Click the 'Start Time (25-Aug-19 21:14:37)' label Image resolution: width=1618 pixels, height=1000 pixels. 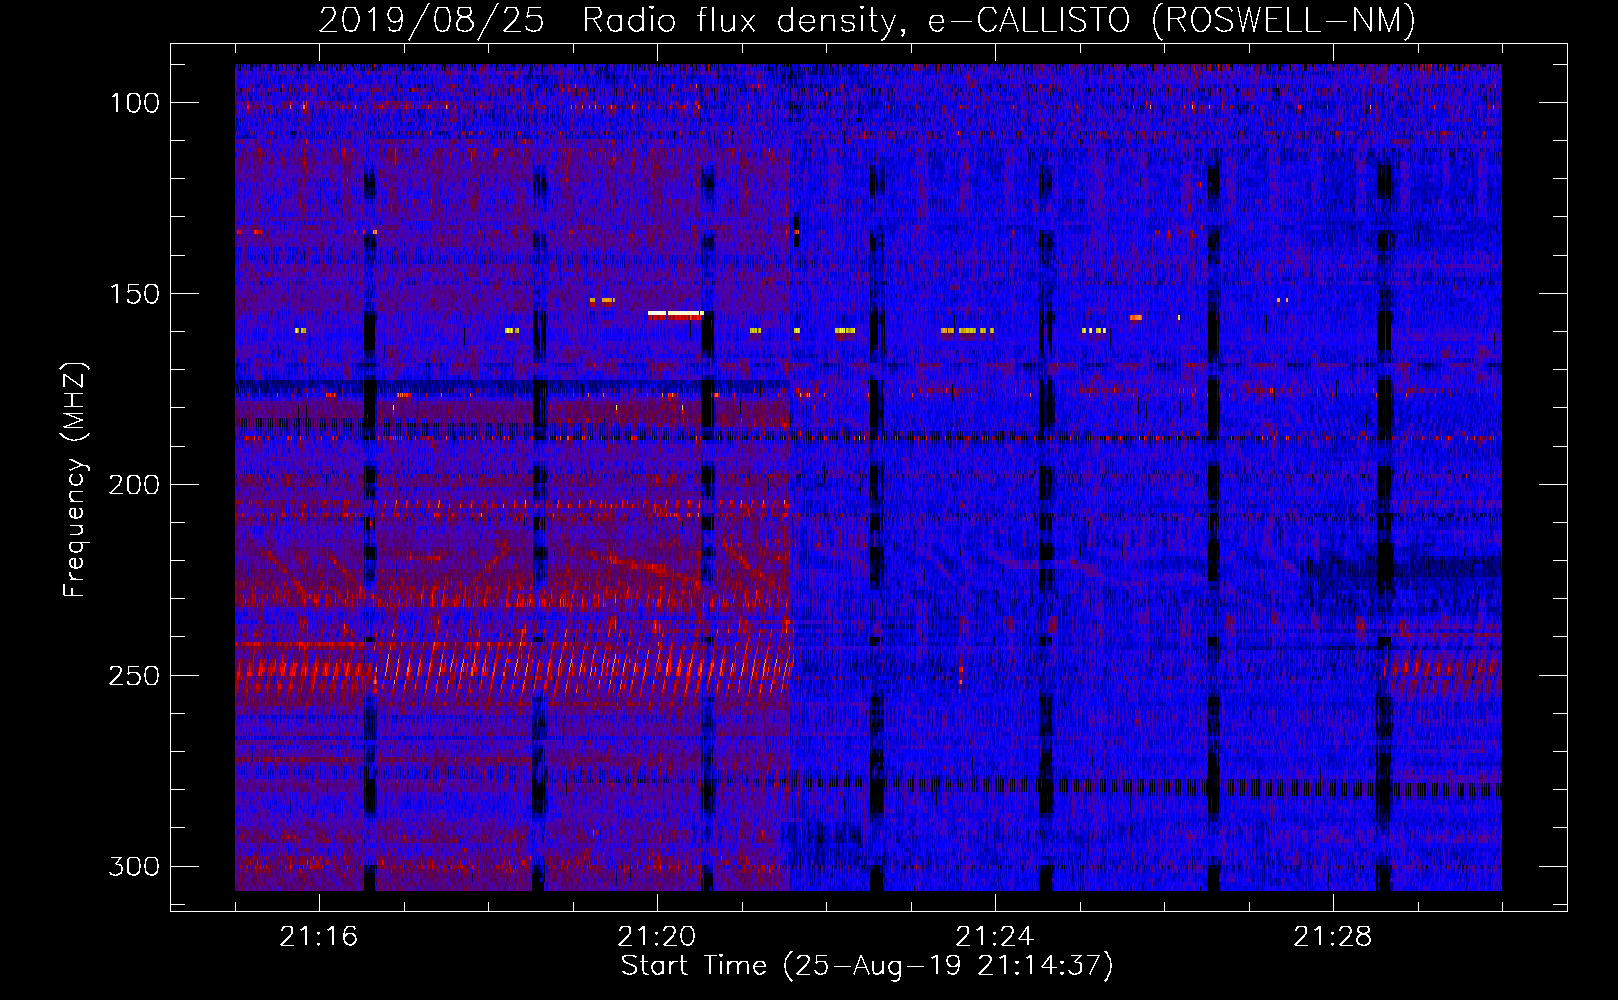tap(867, 966)
